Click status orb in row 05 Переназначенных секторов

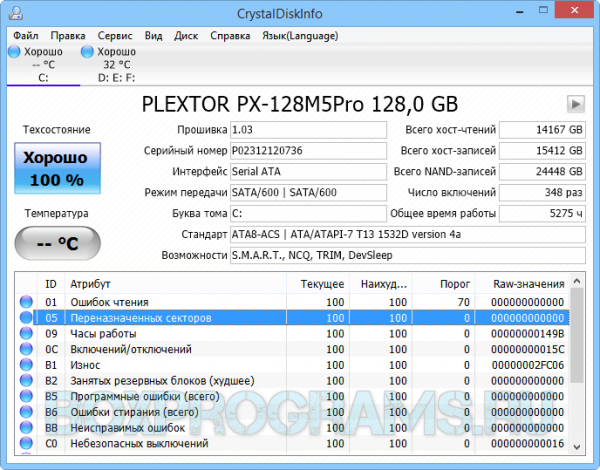(x=26, y=318)
